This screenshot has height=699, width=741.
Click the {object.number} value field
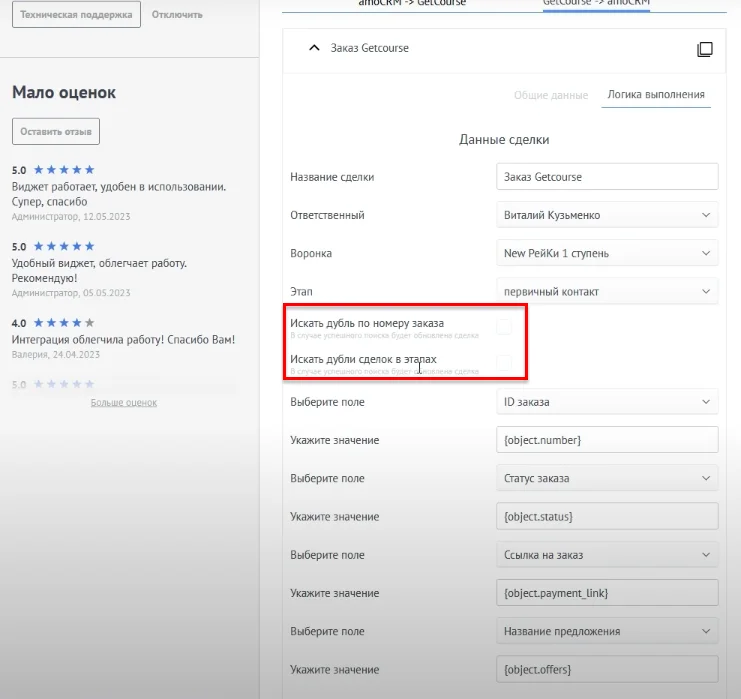click(607, 440)
